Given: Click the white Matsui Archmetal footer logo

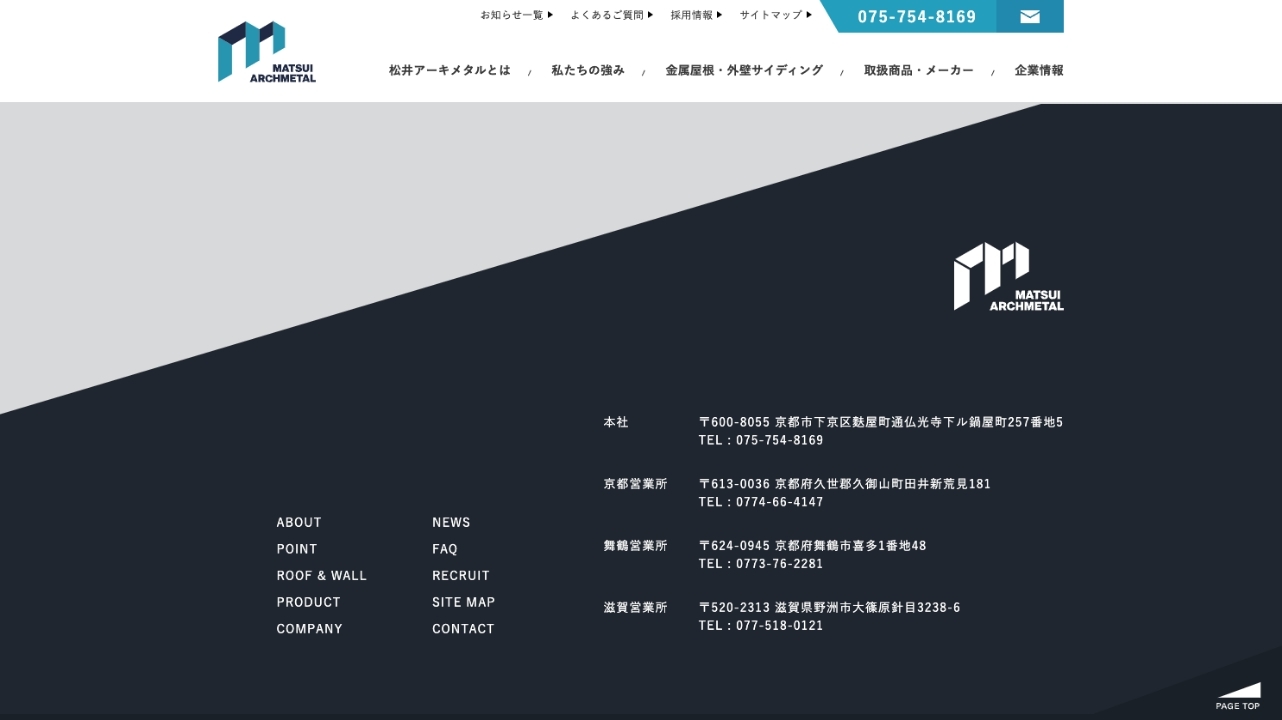Looking at the screenshot, I should (1008, 277).
